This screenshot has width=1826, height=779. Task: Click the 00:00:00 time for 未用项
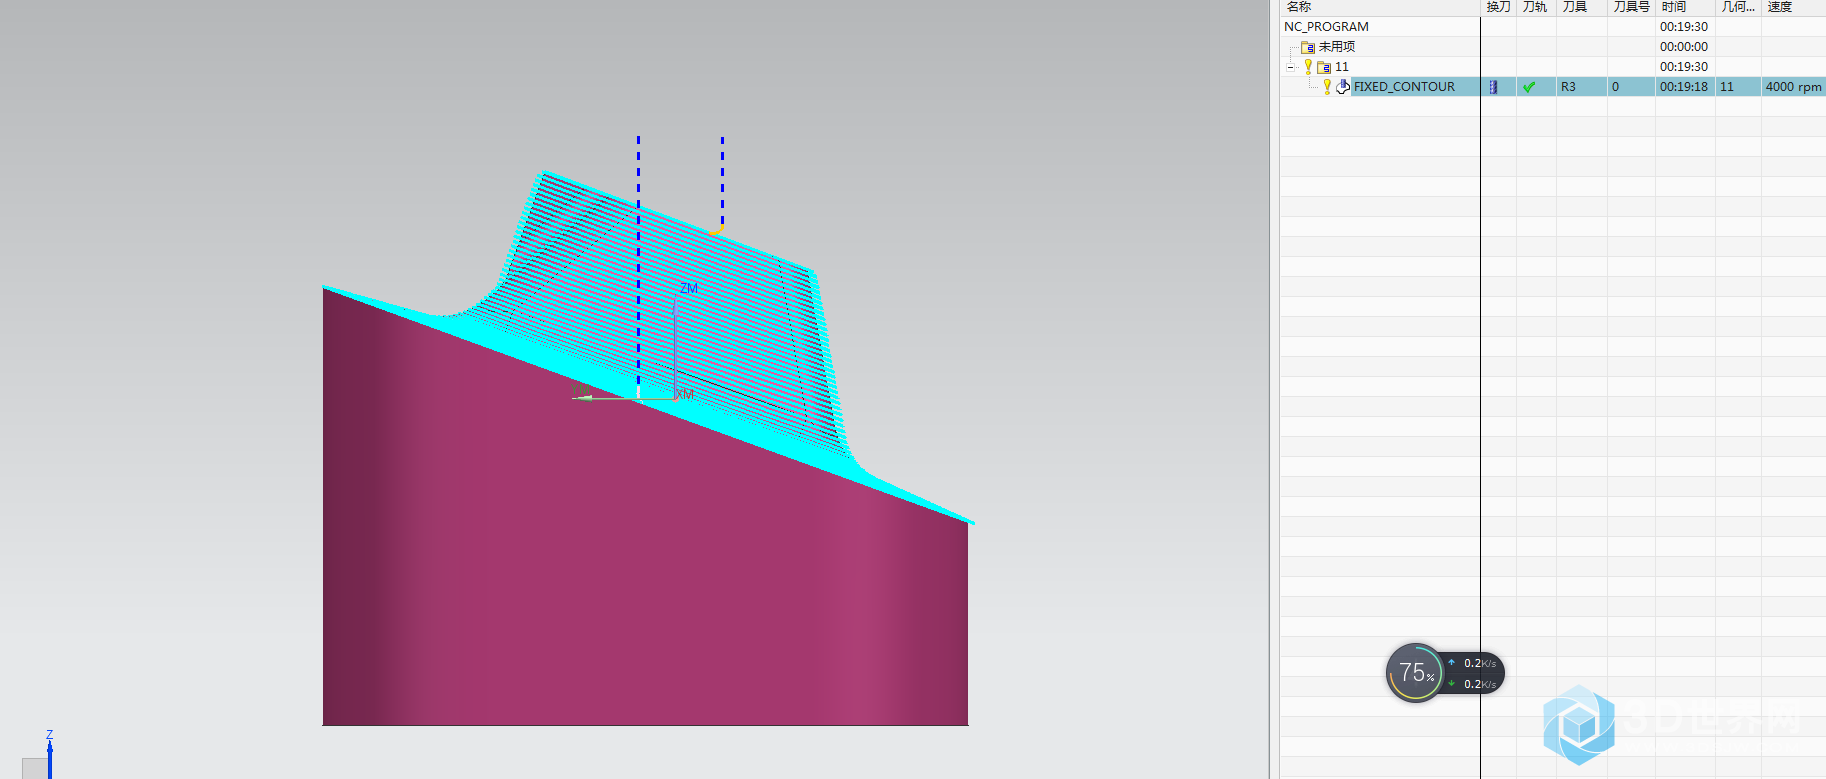click(x=1684, y=47)
